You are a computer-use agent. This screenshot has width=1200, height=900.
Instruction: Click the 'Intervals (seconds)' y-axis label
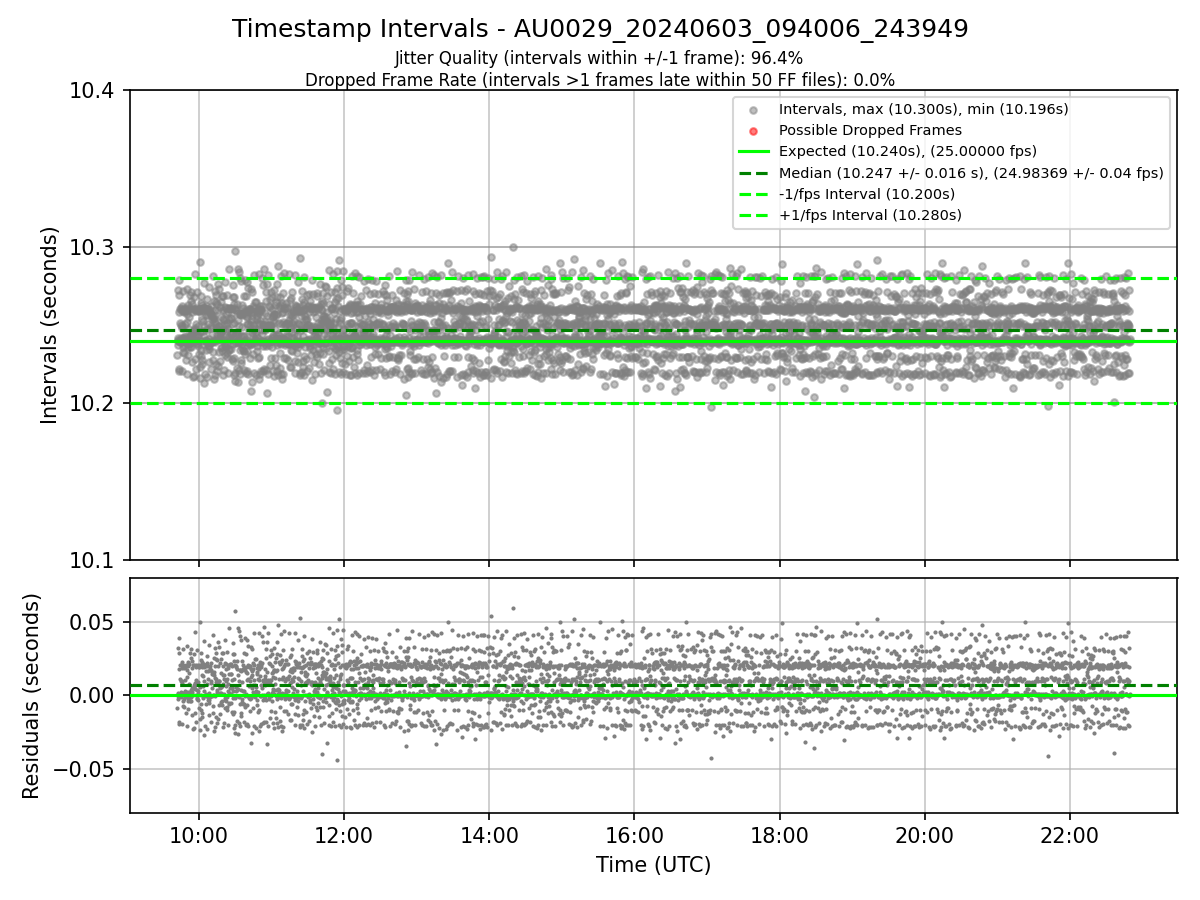tap(50, 325)
